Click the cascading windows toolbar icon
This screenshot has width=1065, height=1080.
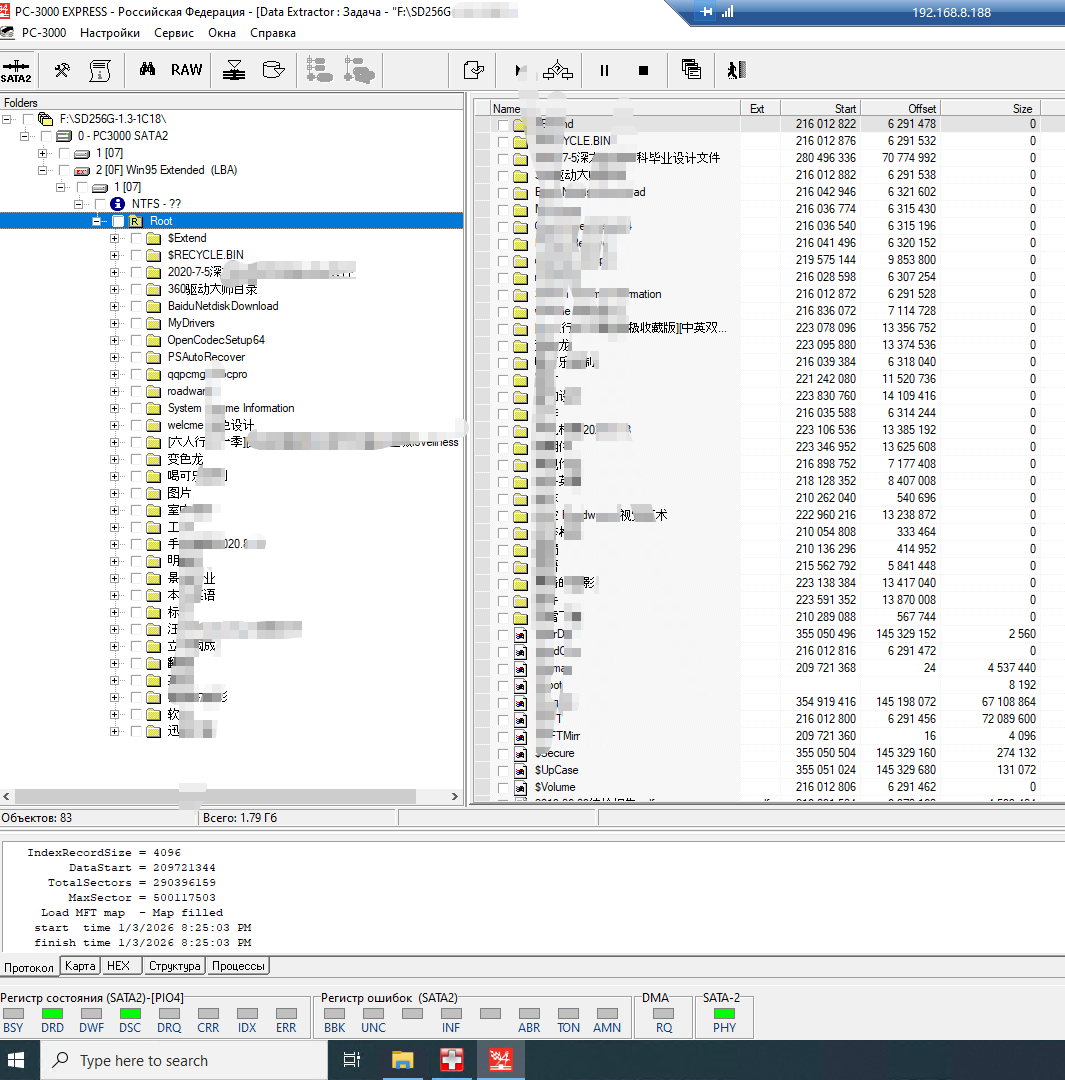pyautogui.click(x=690, y=70)
